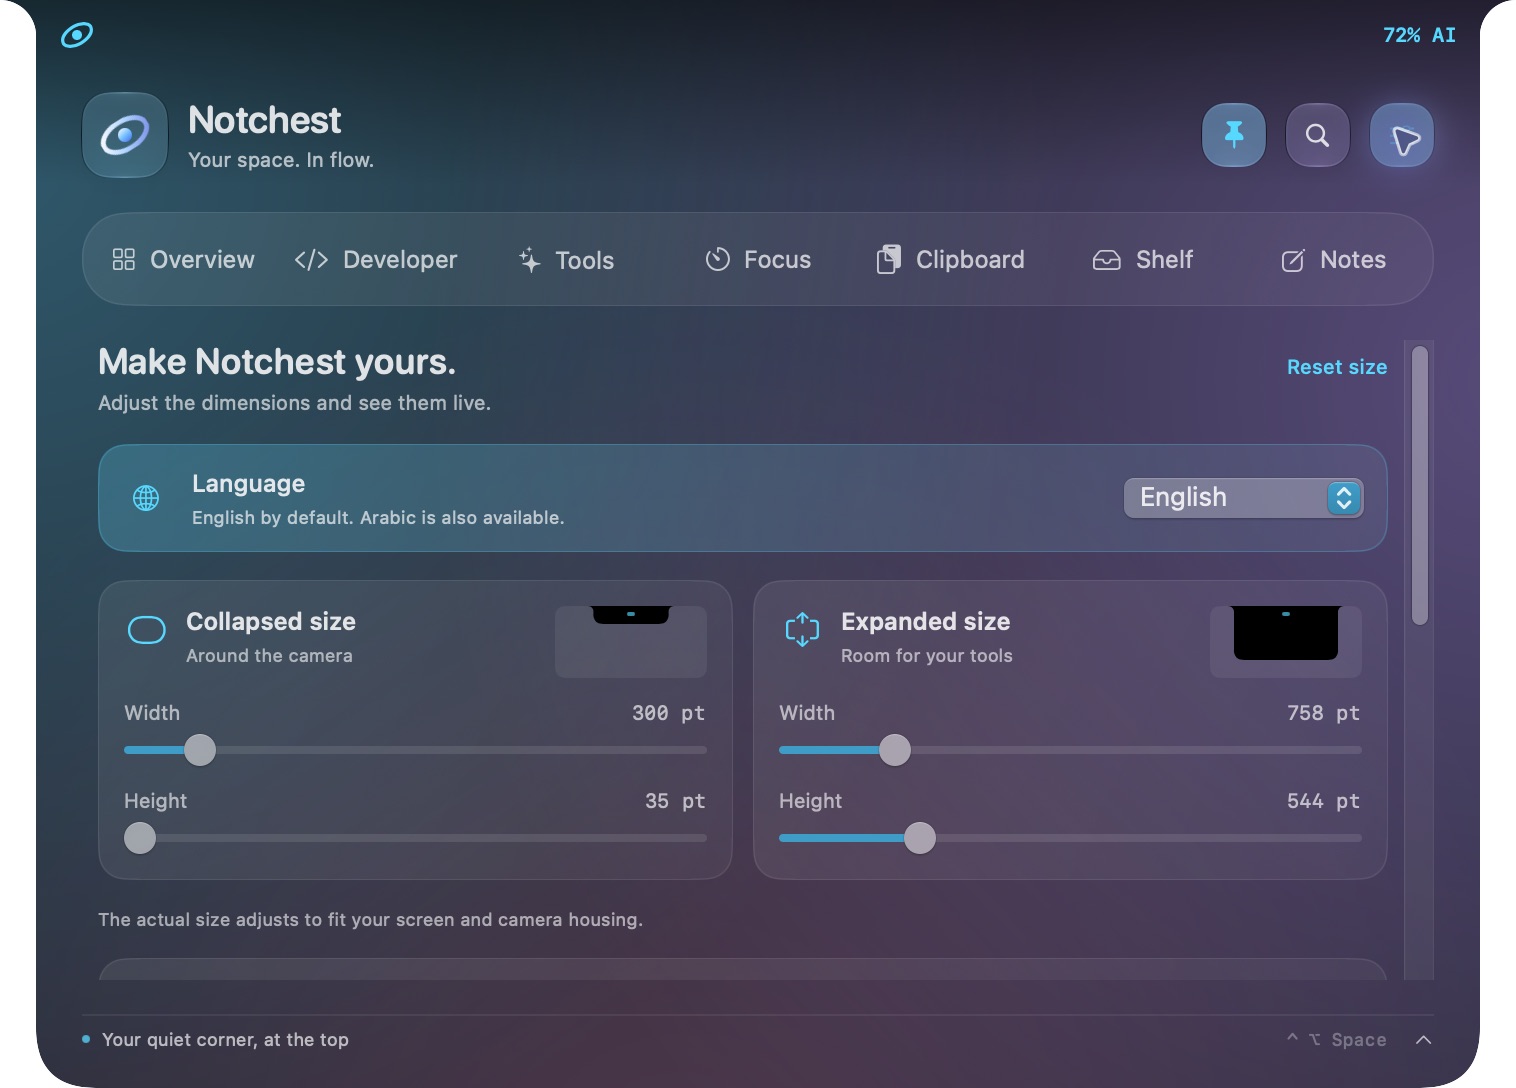This screenshot has height=1088, width=1516.
Task: Open the Notes tab
Action: 1334,260
